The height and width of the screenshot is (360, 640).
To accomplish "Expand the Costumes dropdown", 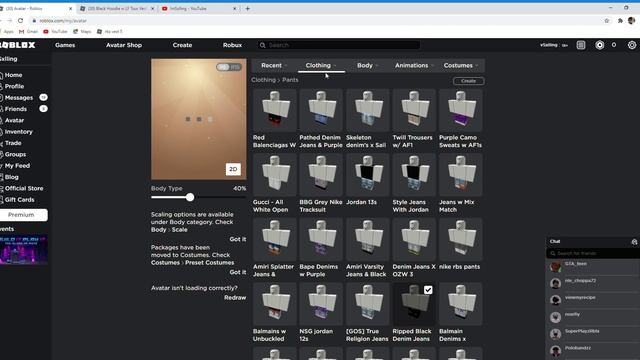I will (x=460, y=65).
